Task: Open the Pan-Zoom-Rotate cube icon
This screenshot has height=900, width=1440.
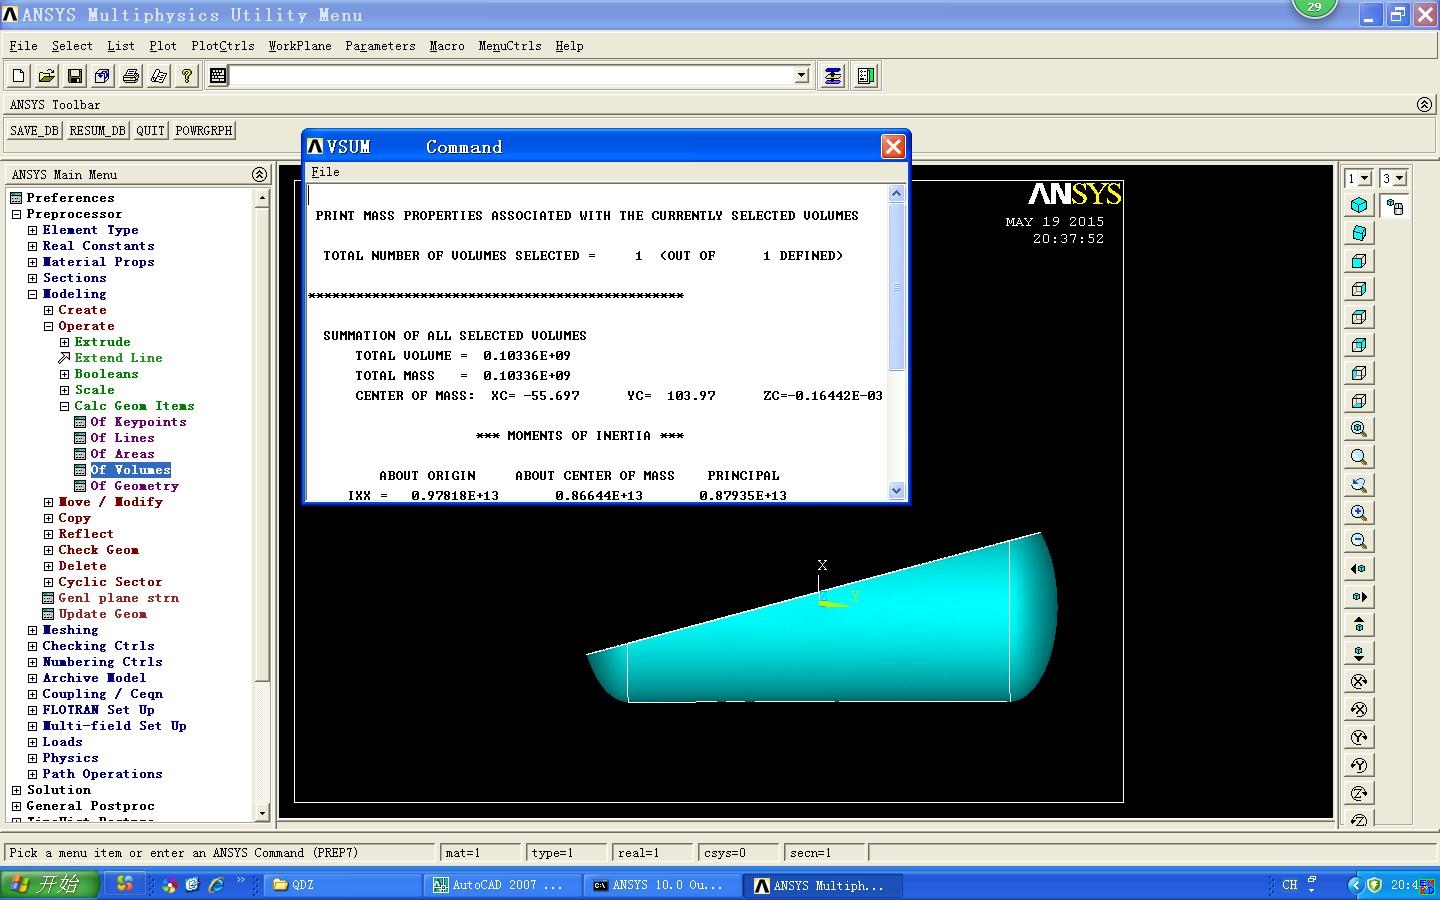Action: tap(102, 76)
